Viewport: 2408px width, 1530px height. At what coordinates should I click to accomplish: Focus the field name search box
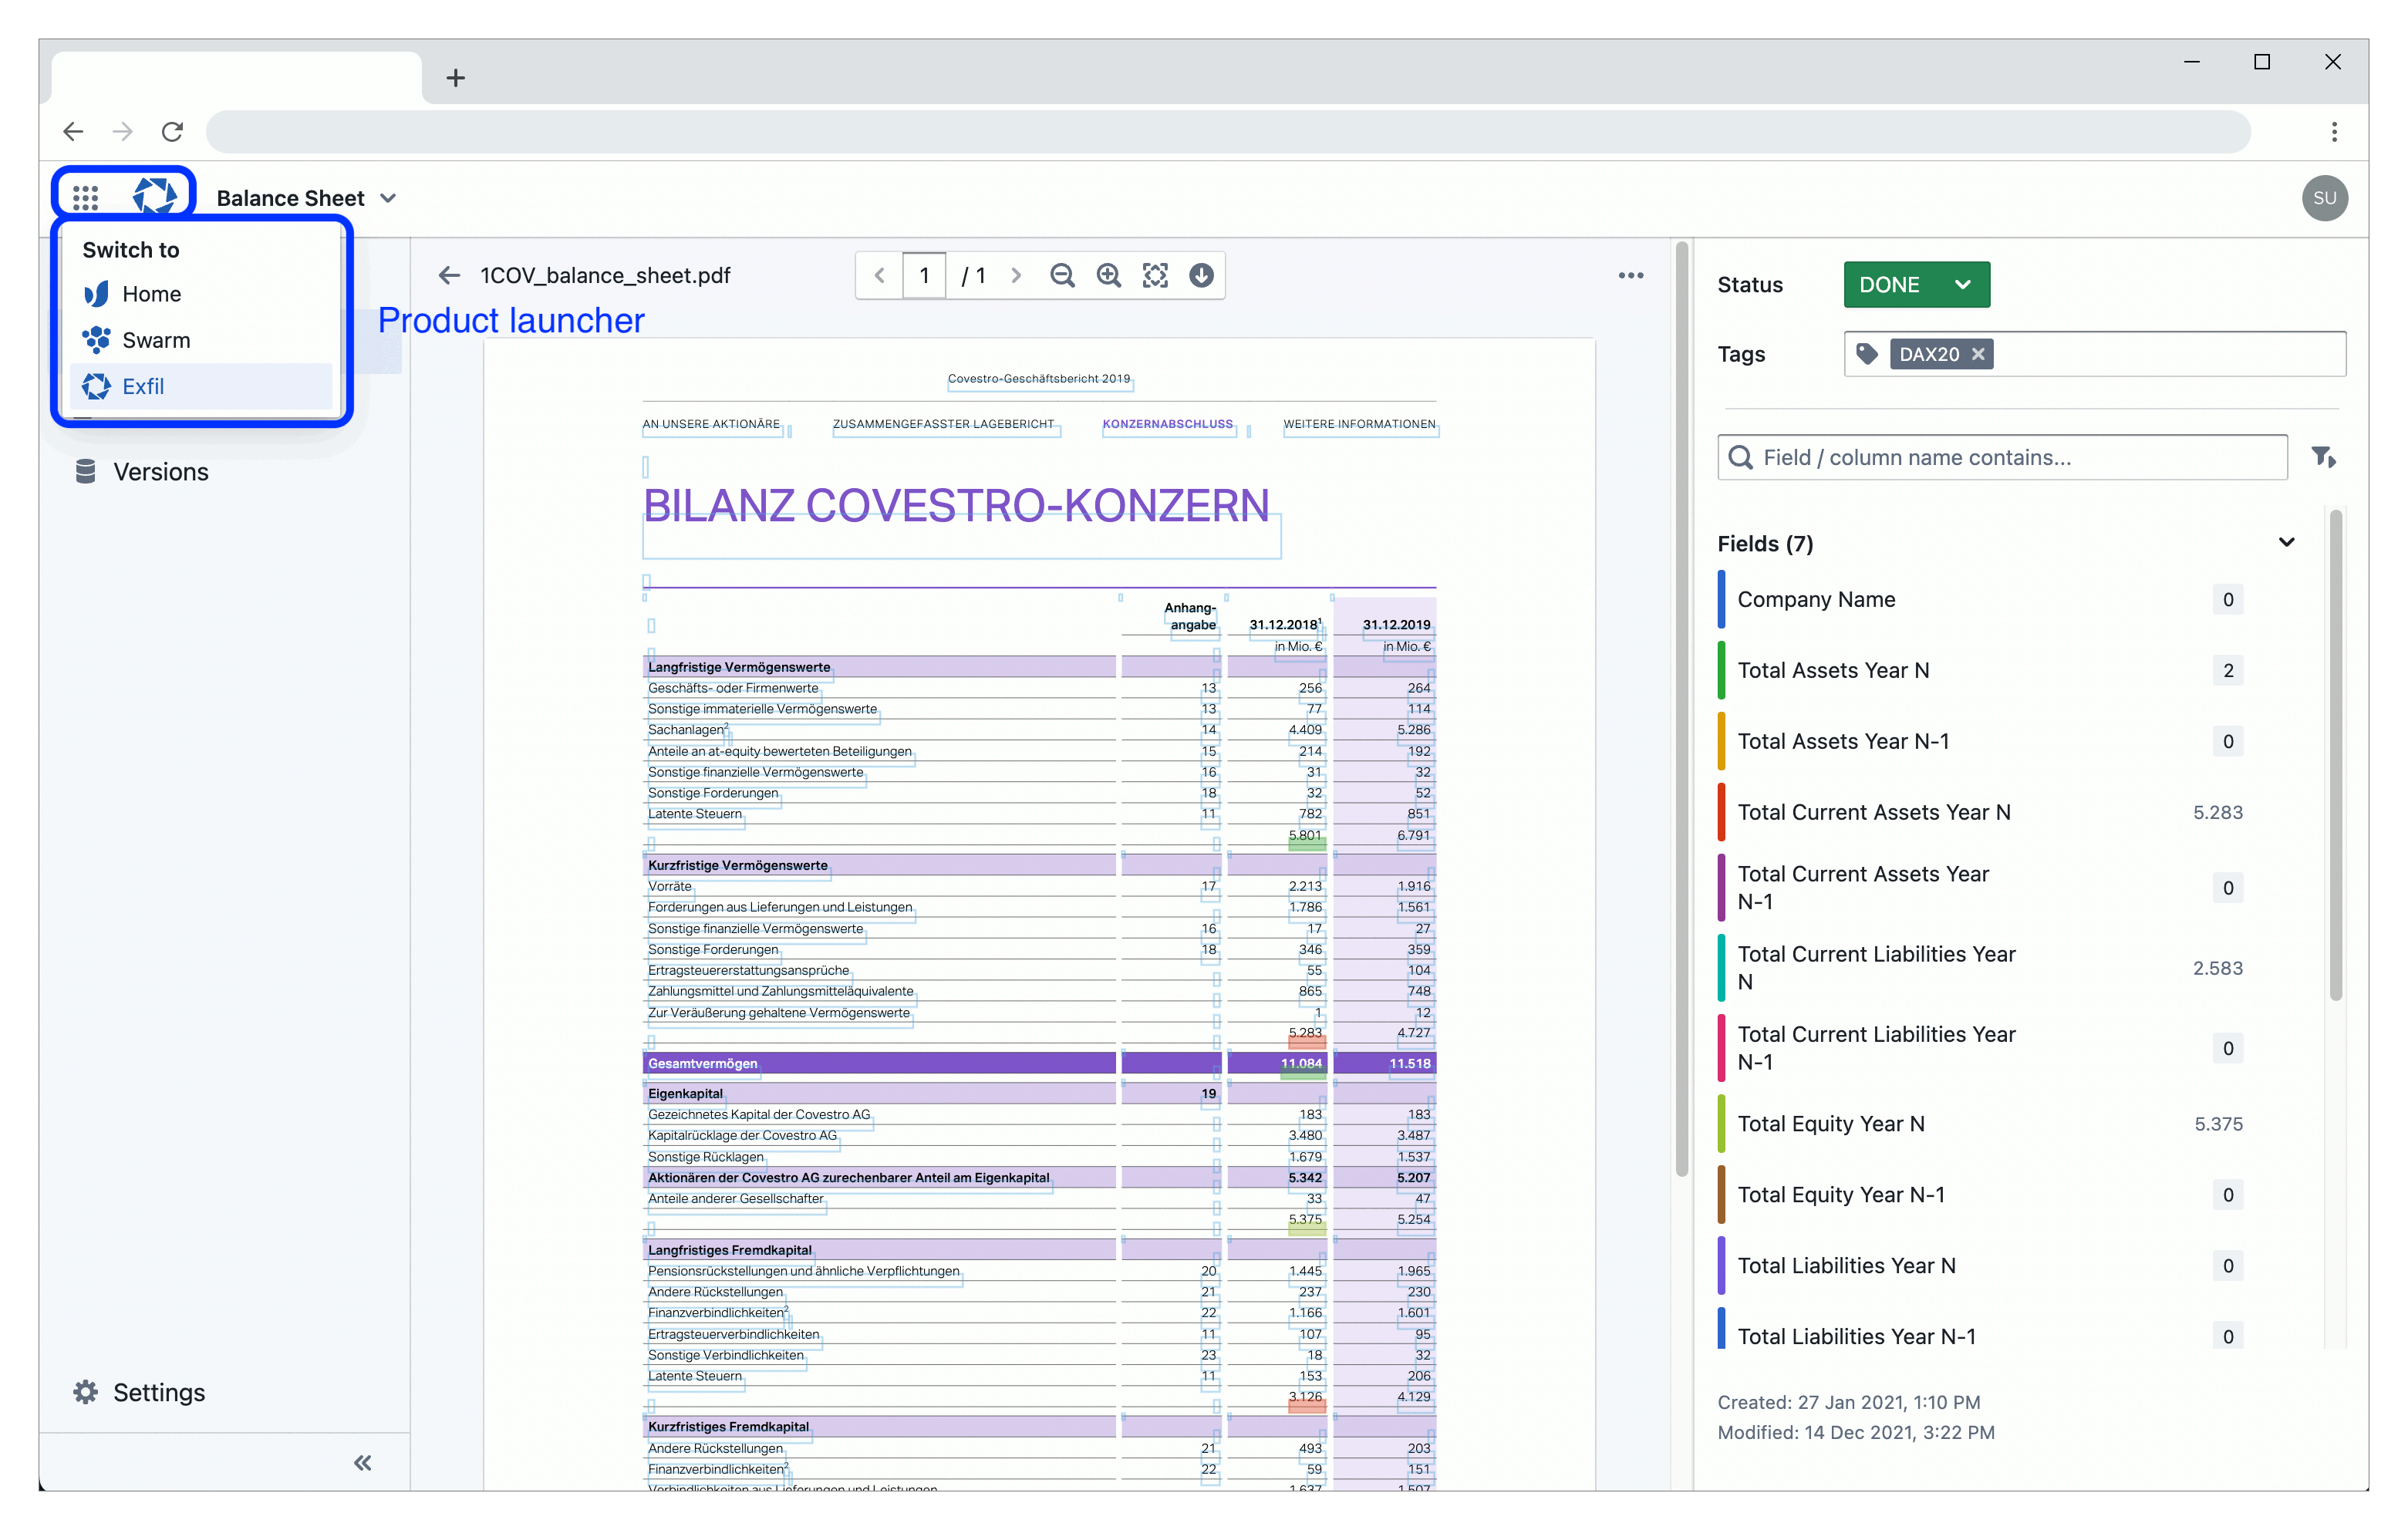[x=2003, y=457]
